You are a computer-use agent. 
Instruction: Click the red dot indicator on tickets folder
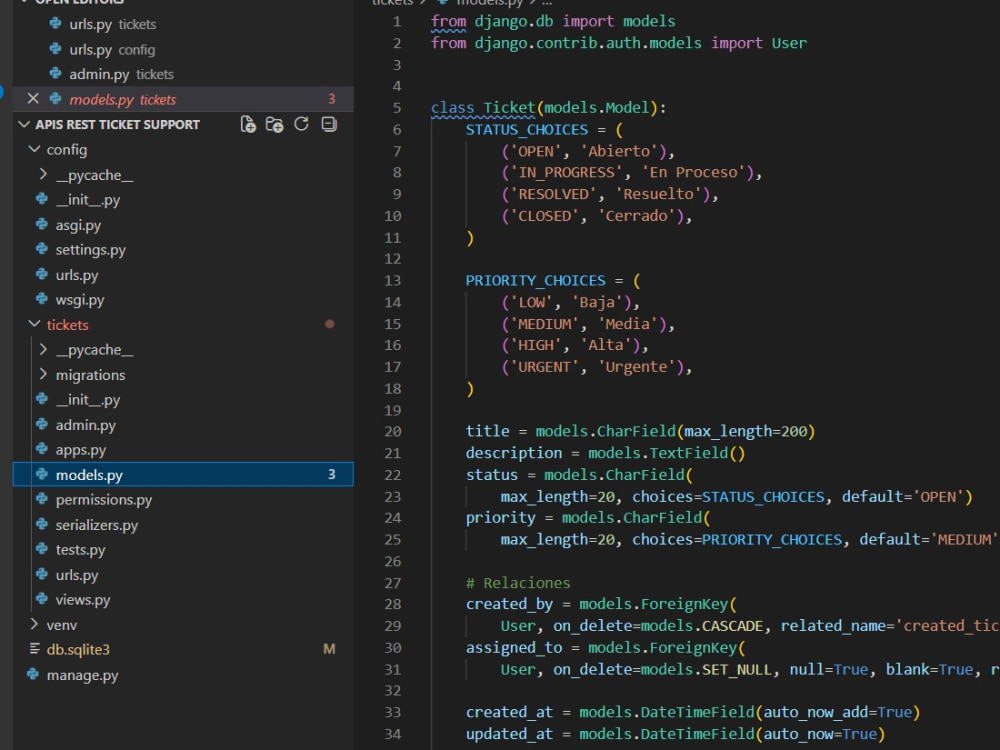pos(330,324)
